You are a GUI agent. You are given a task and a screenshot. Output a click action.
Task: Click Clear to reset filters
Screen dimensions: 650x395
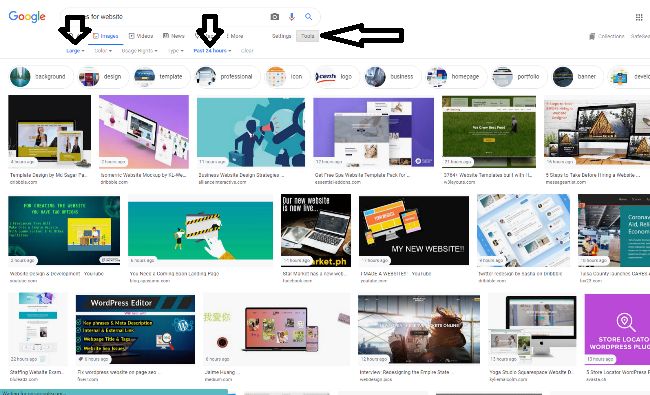tap(247, 51)
